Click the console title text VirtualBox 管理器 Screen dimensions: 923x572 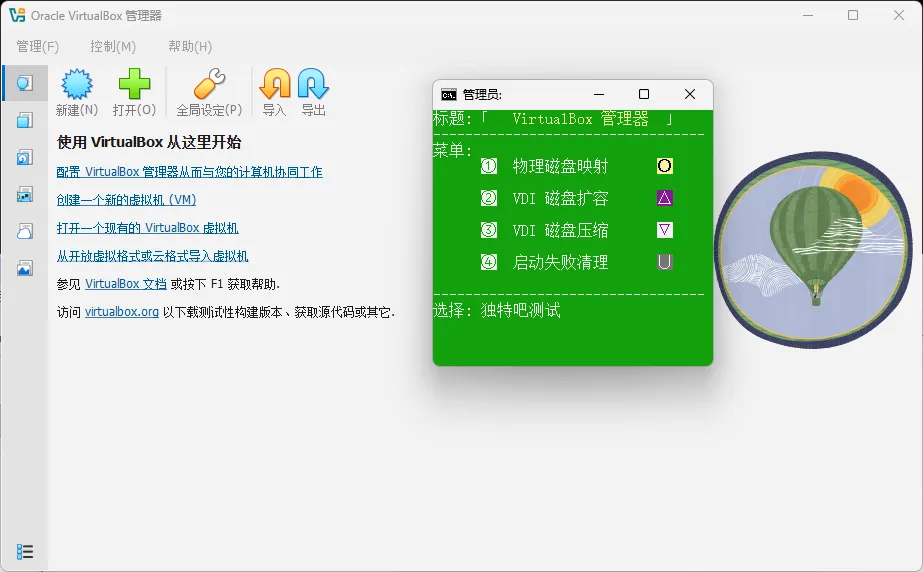click(x=580, y=119)
